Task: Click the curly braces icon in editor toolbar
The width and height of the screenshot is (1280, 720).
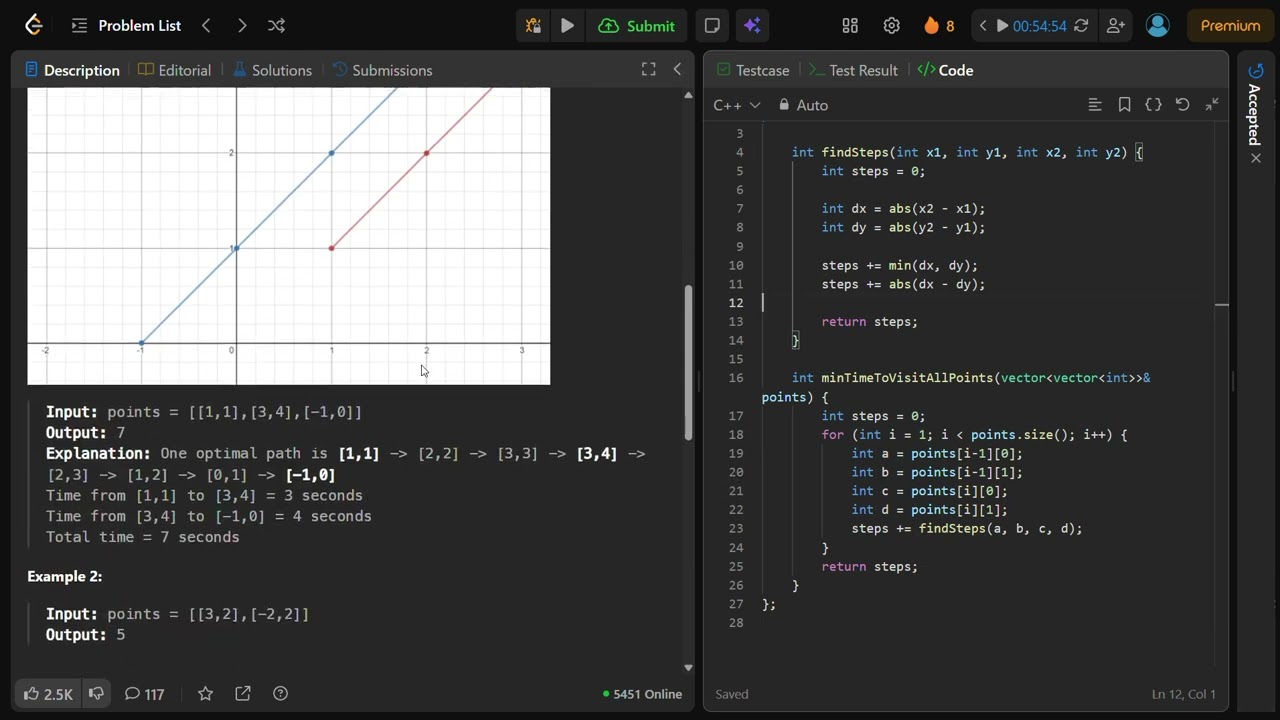Action: pyautogui.click(x=1153, y=105)
